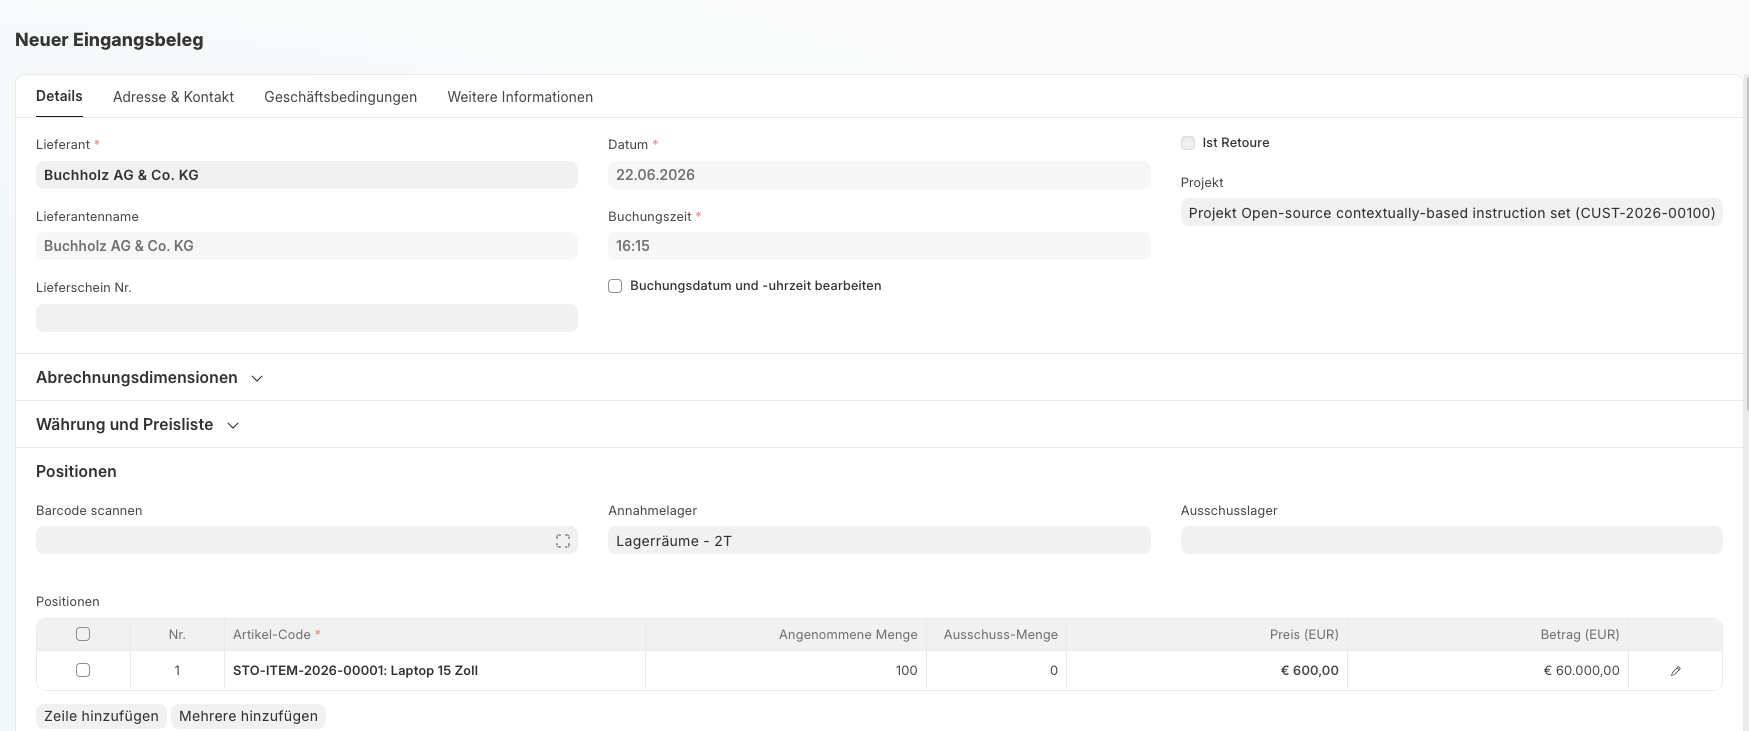
Task: Click into the Lieferschein Nr. field
Action: tap(307, 318)
